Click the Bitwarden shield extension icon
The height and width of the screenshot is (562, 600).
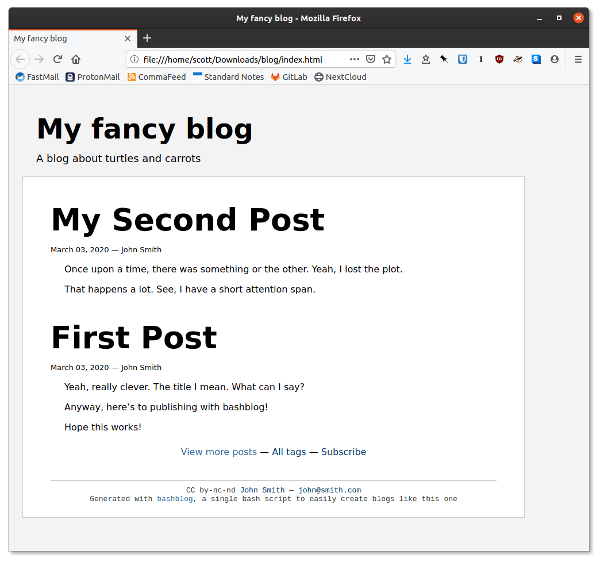(463, 59)
